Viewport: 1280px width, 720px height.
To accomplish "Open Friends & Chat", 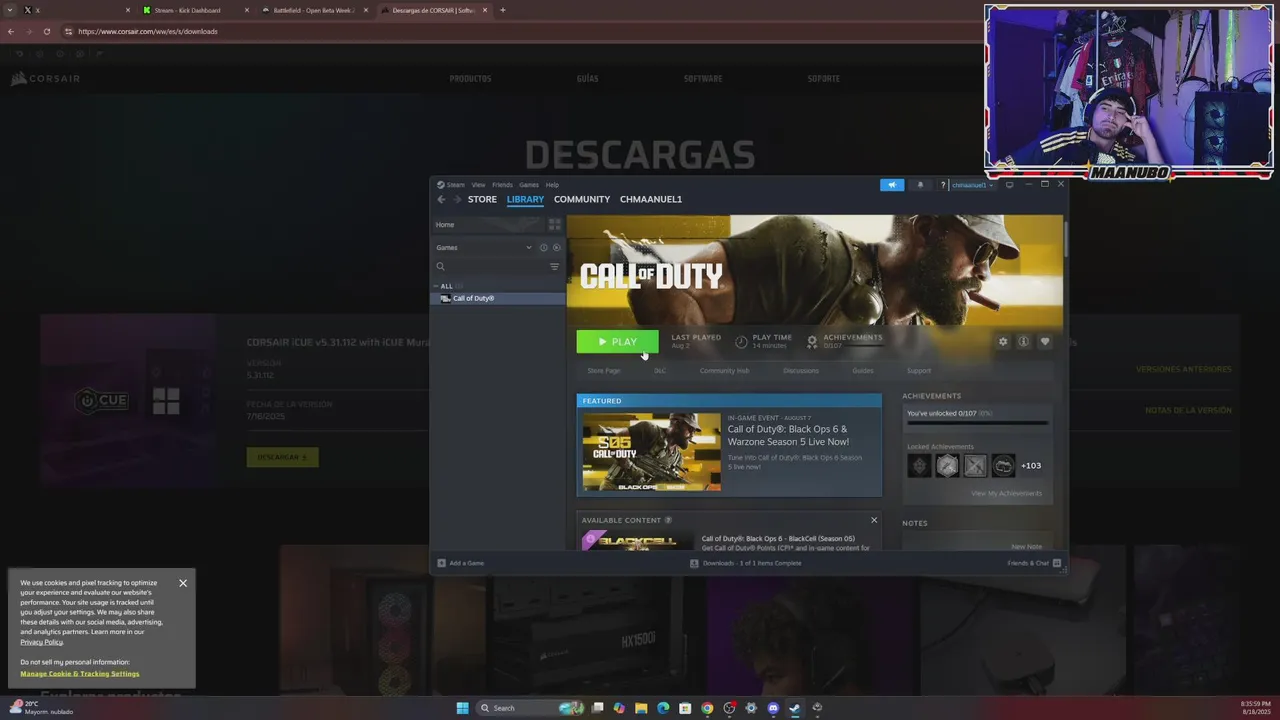I will 1032,563.
